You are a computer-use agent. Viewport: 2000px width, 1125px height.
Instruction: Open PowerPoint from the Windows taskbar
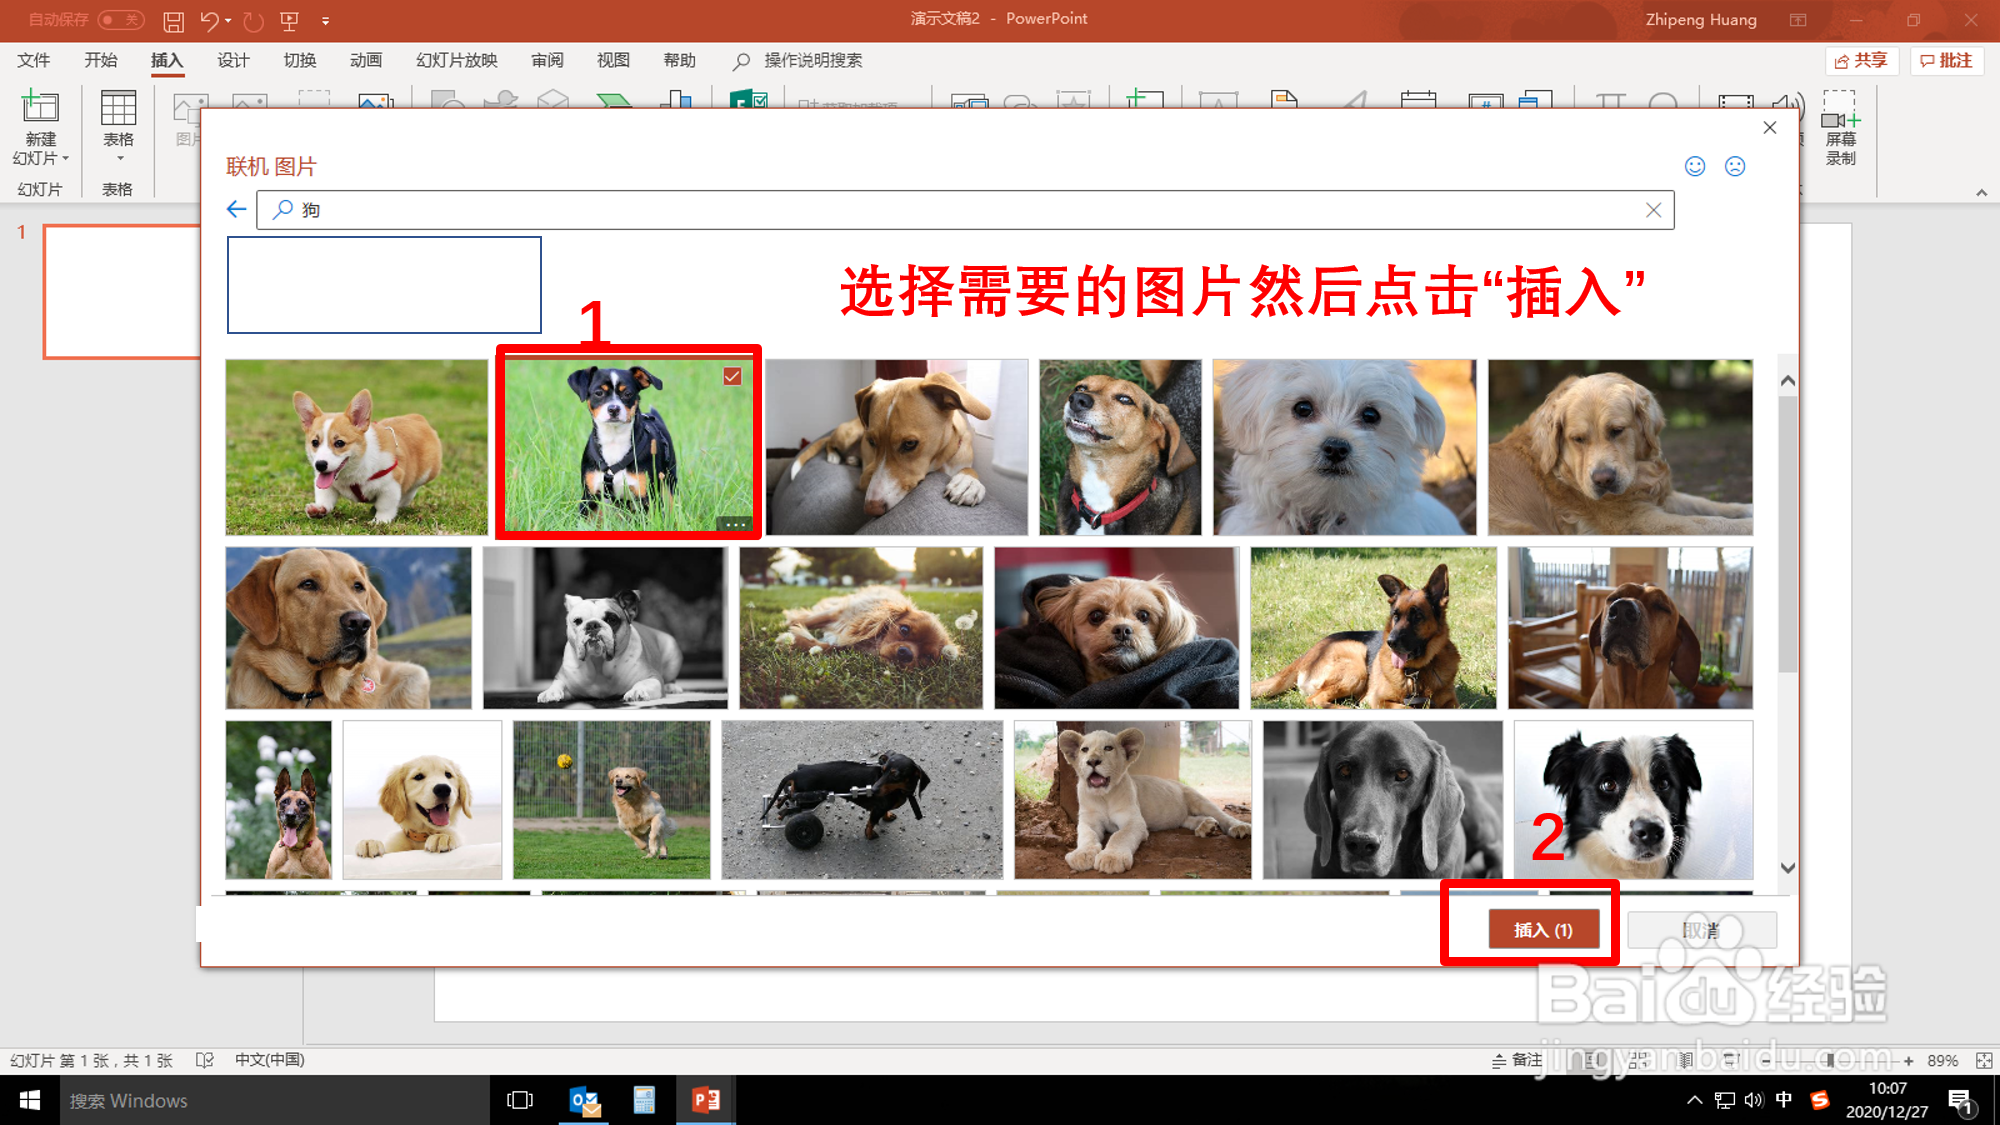click(x=706, y=1100)
